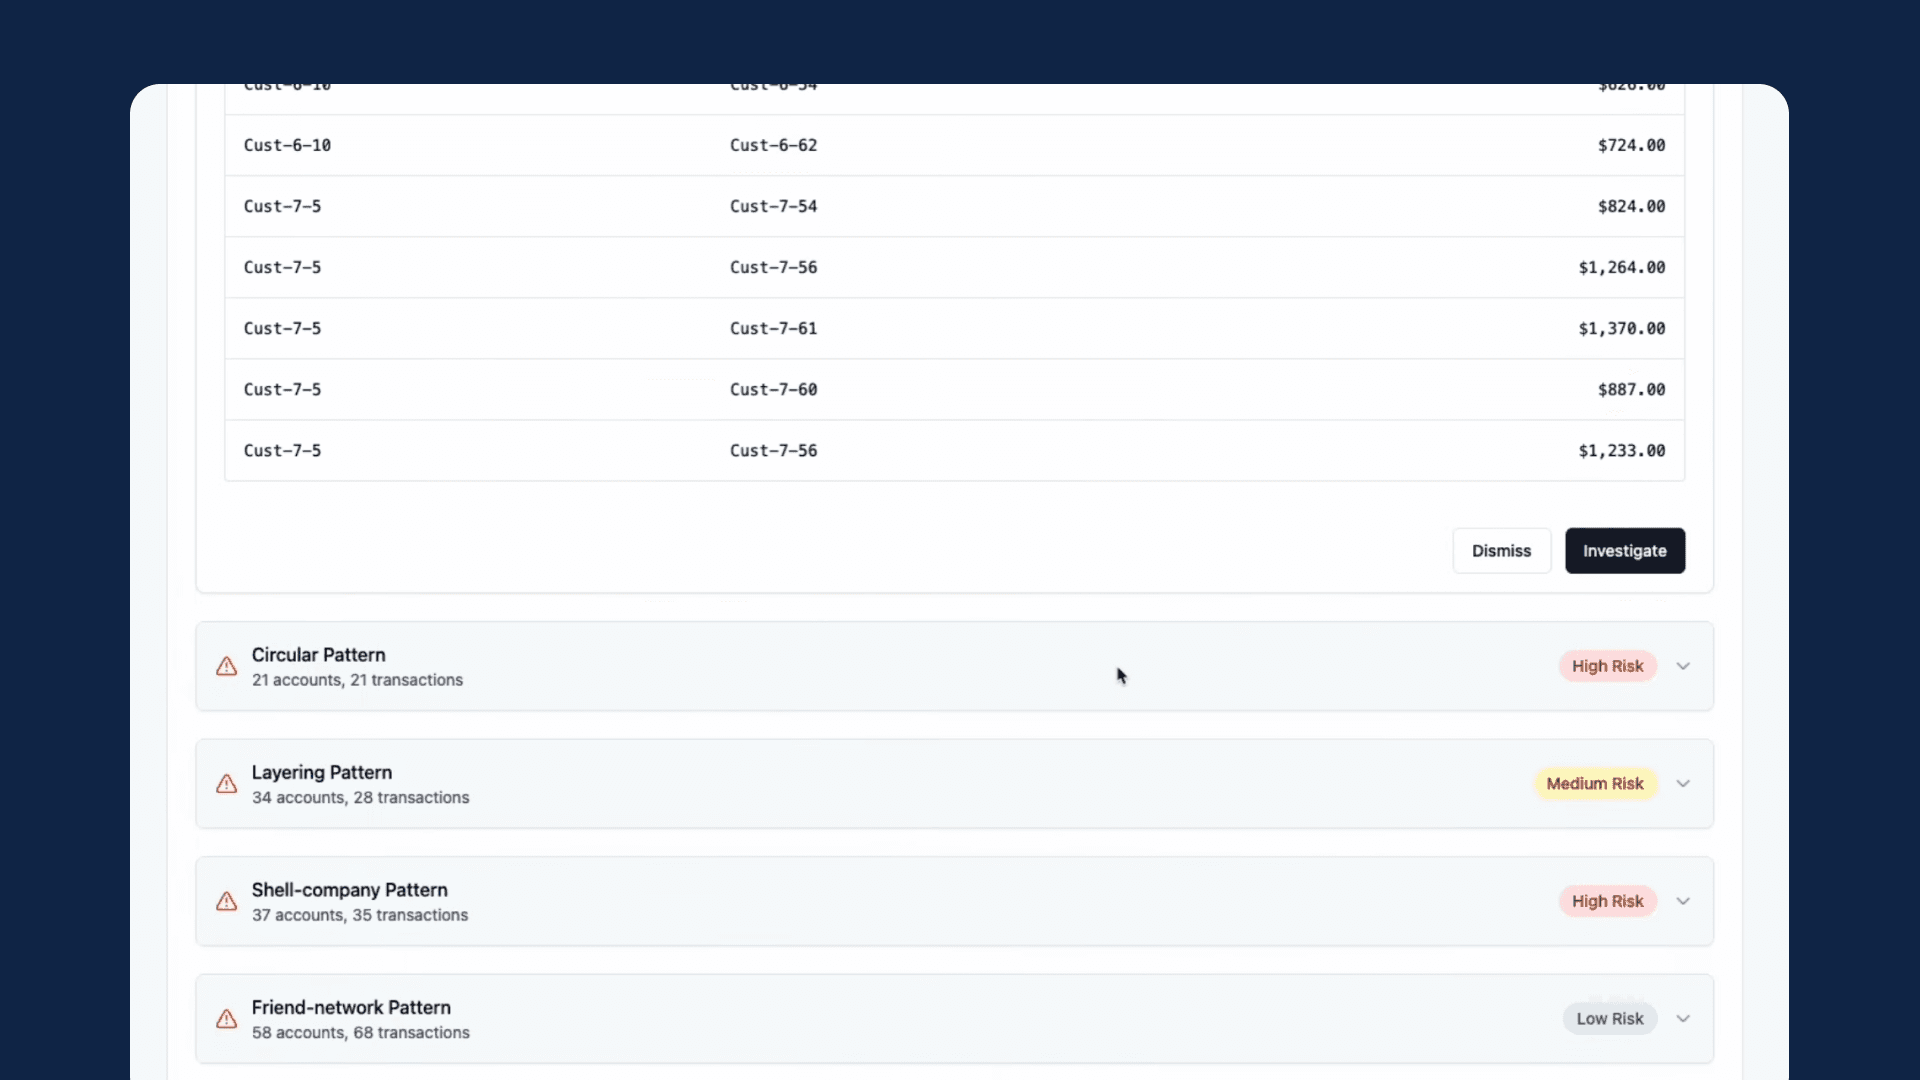This screenshot has width=1920, height=1080.
Task: Click the $1,264.00 amount cell
Action: (1621, 268)
